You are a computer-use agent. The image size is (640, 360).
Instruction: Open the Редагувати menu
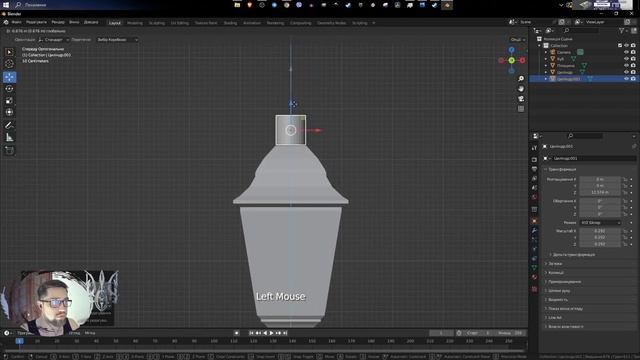click(36, 22)
